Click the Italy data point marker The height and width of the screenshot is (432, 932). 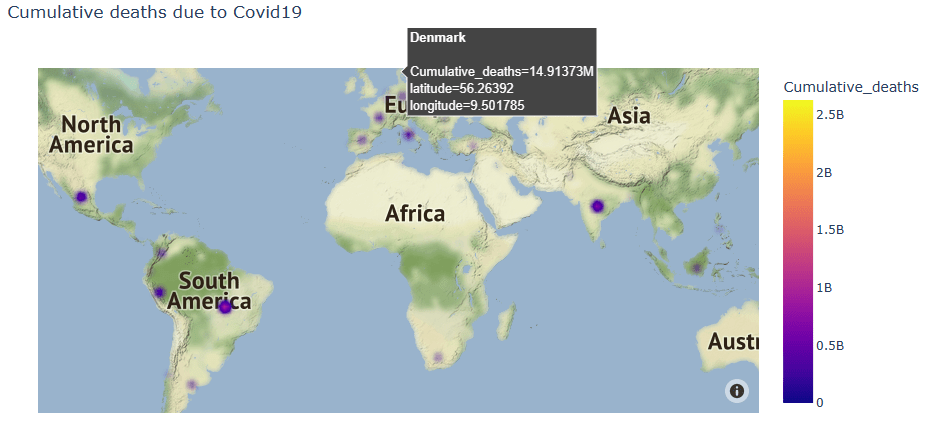408,133
